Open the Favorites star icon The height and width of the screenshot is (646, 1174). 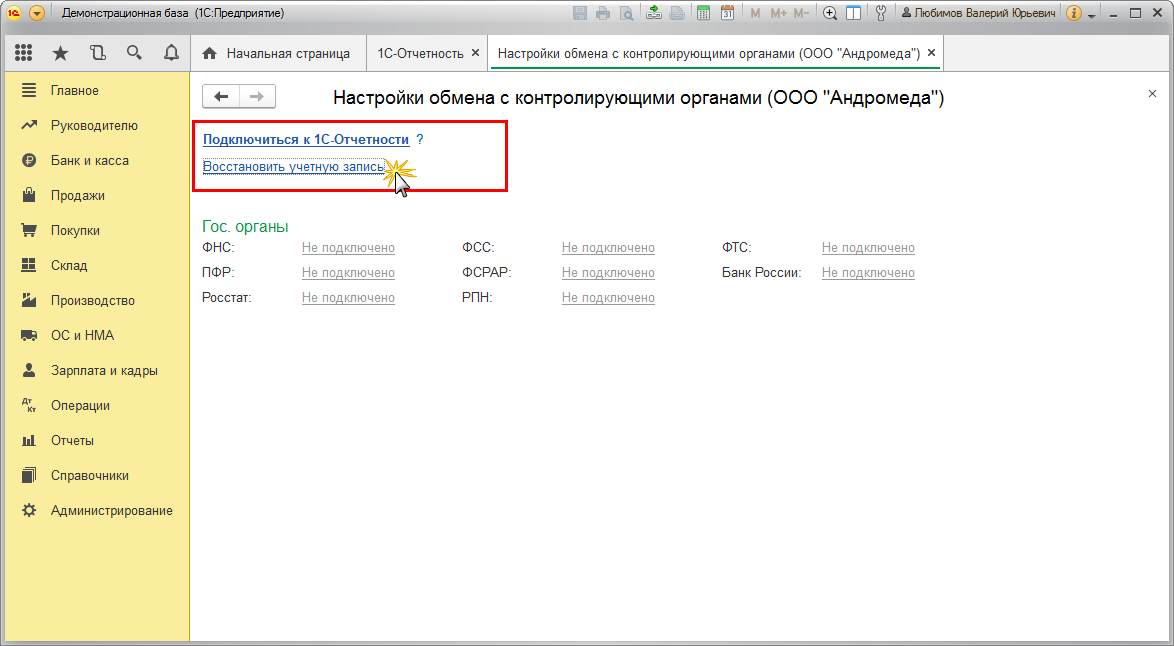60,53
